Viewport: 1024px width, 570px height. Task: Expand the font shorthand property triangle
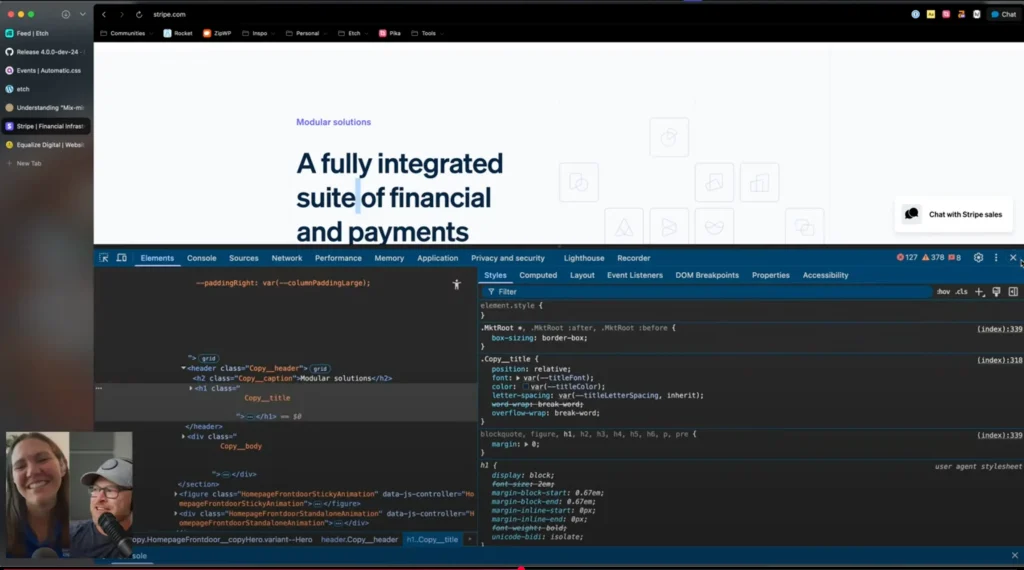point(517,378)
